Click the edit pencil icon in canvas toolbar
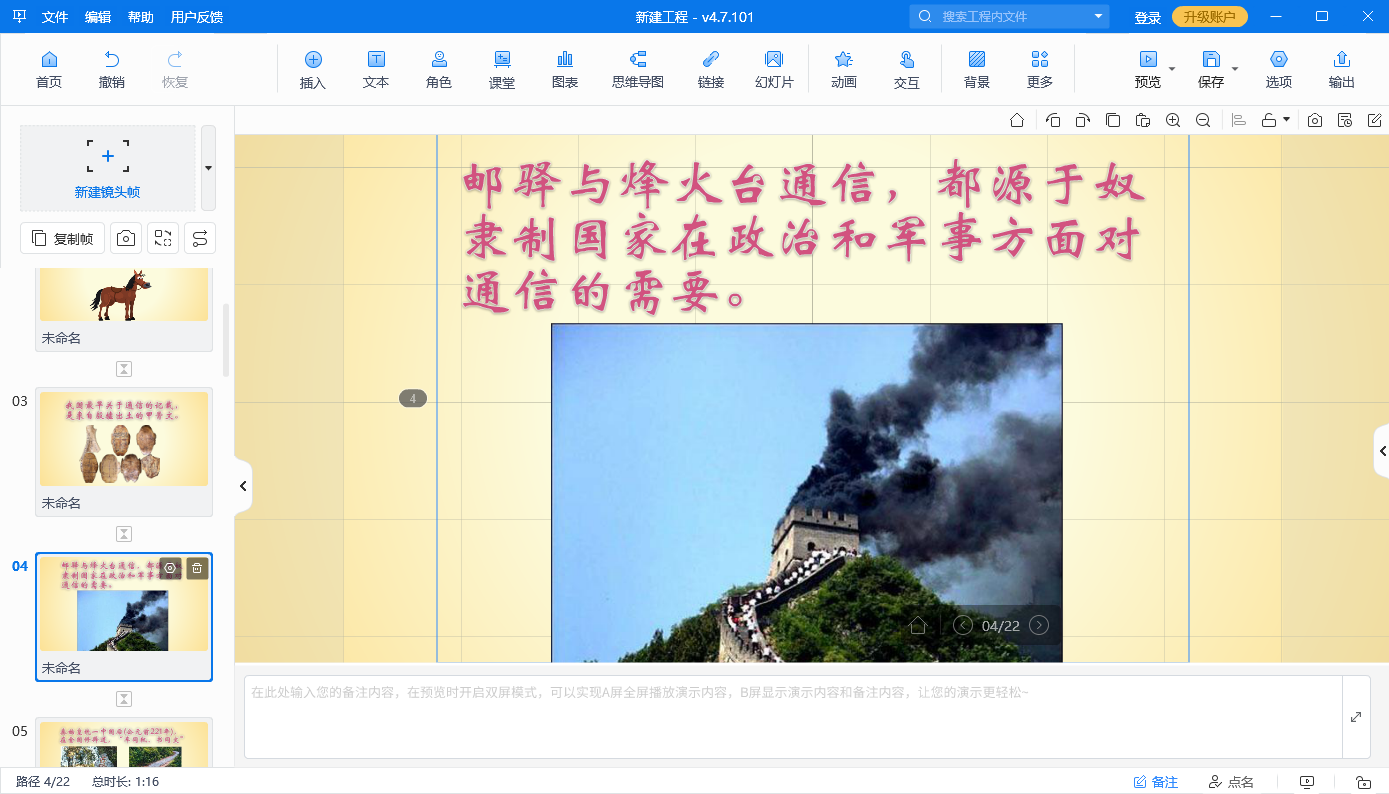 pos(1375,120)
